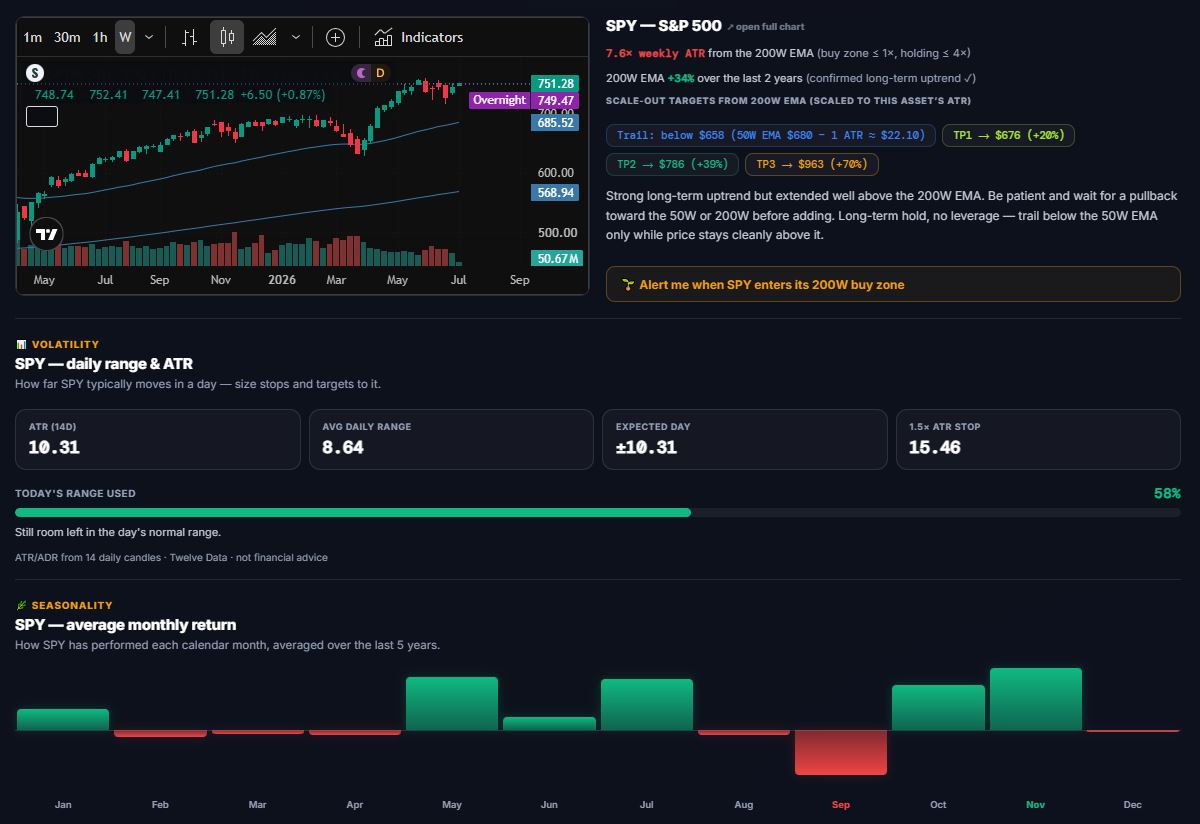Click the SPY — S&P 500 heading
This screenshot has width=1200, height=824.
[x=663, y=26]
